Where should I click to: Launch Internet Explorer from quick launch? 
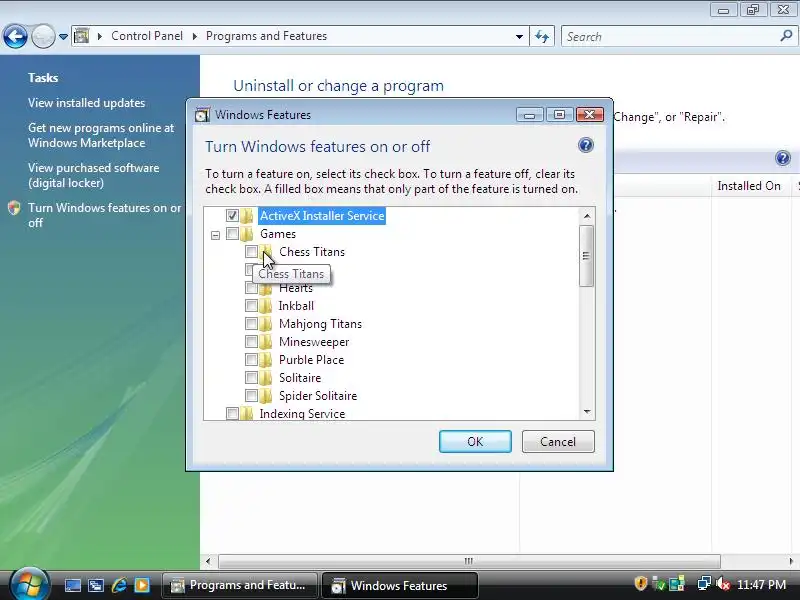(x=119, y=585)
